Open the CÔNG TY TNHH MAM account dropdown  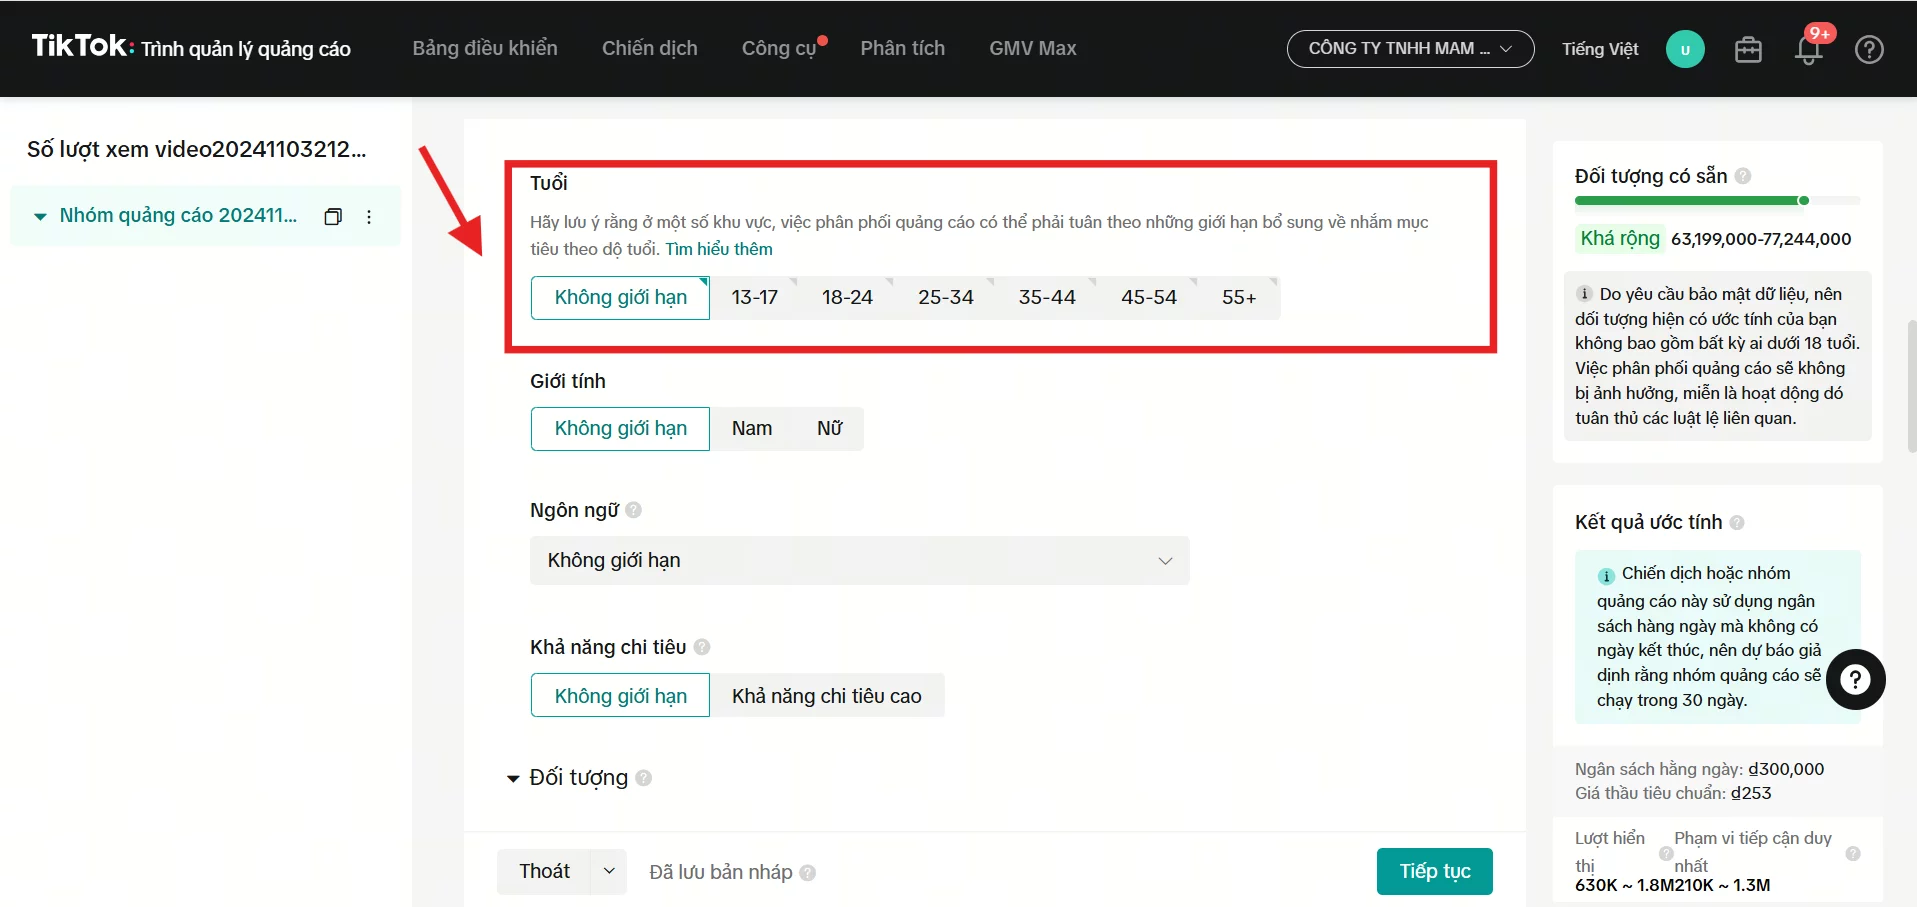click(x=1410, y=49)
